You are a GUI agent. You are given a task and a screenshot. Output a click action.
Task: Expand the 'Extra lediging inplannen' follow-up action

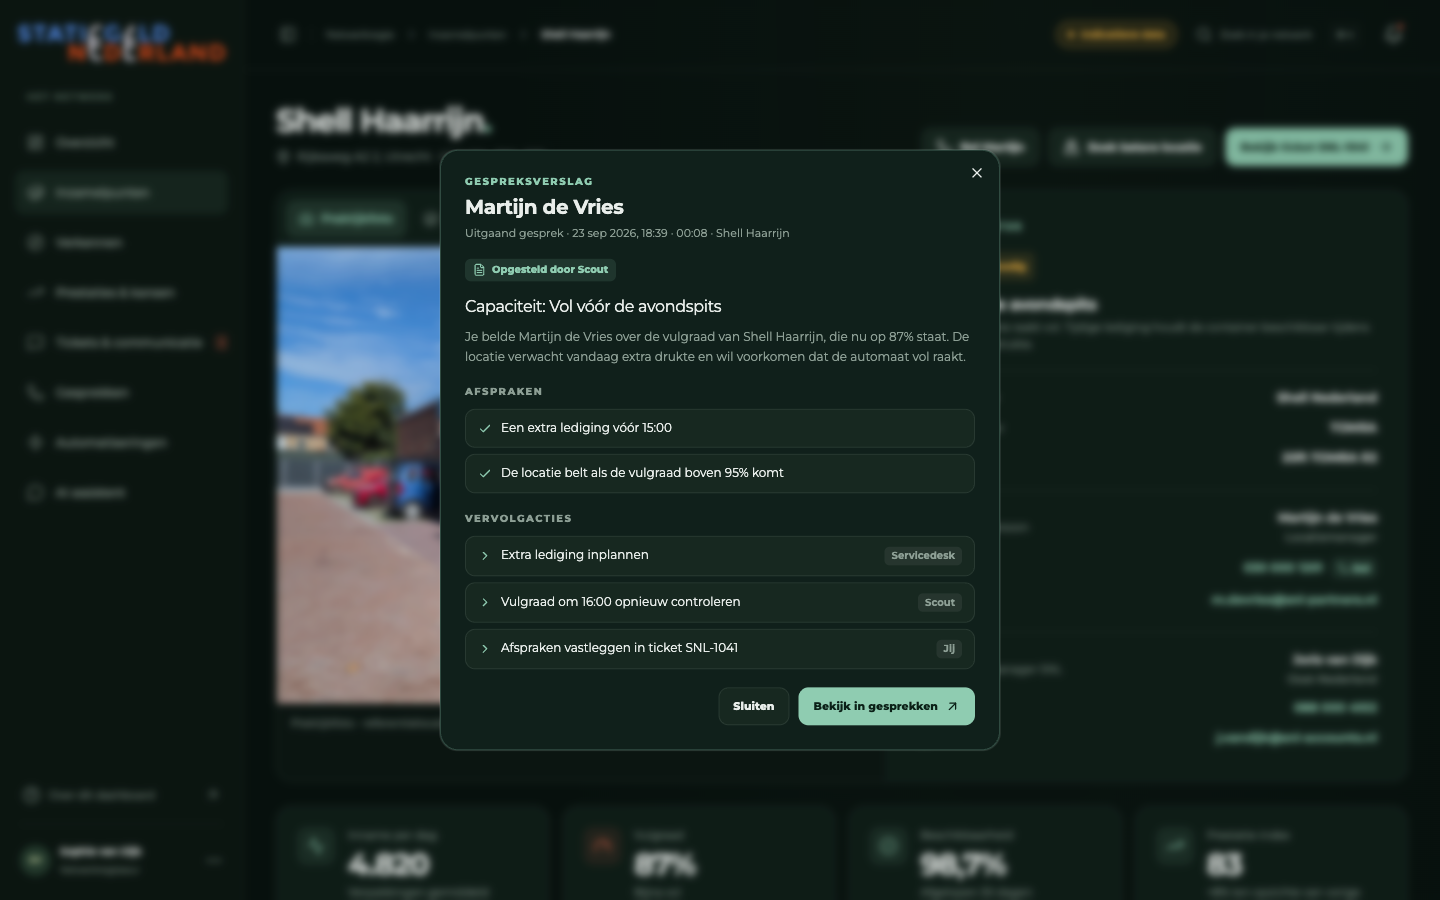720,556
